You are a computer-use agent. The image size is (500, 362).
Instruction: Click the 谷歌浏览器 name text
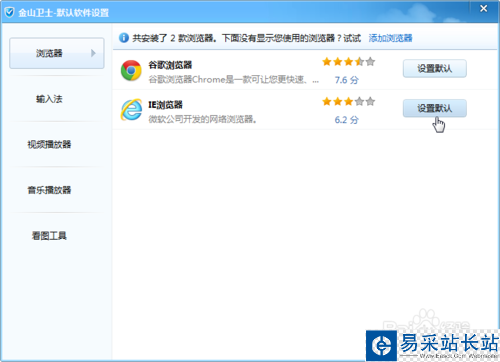tap(170, 65)
